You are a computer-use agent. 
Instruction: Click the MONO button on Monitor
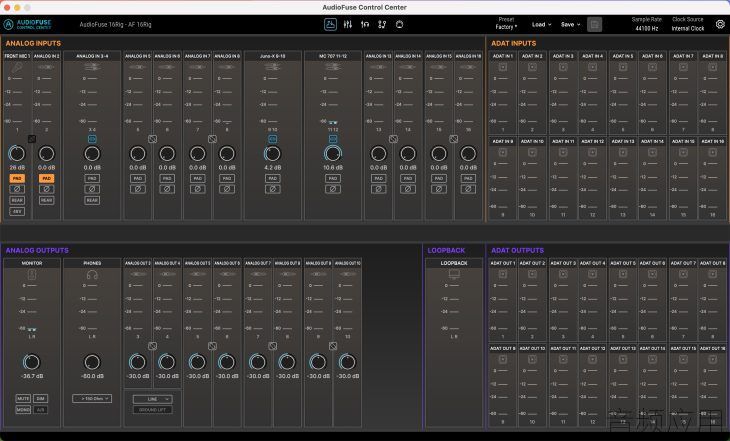tap(23, 410)
